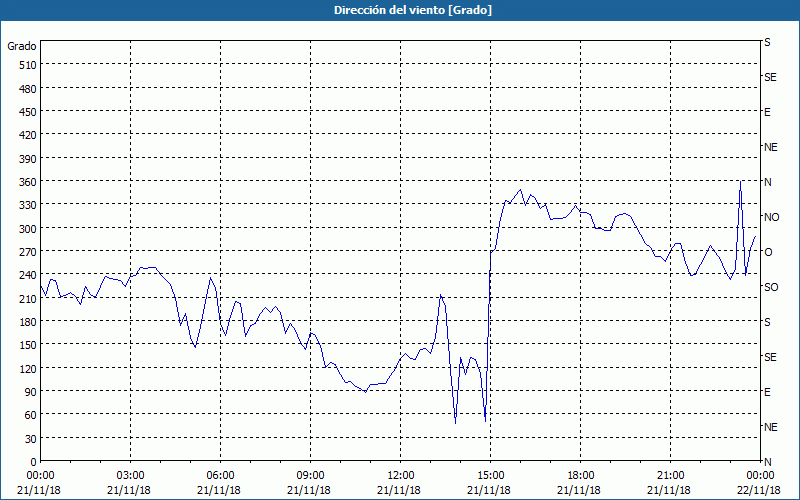Select the "N" compass label beside the 0 baseline
The height and width of the screenshot is (500, 800).
click(x=767, y=462)
